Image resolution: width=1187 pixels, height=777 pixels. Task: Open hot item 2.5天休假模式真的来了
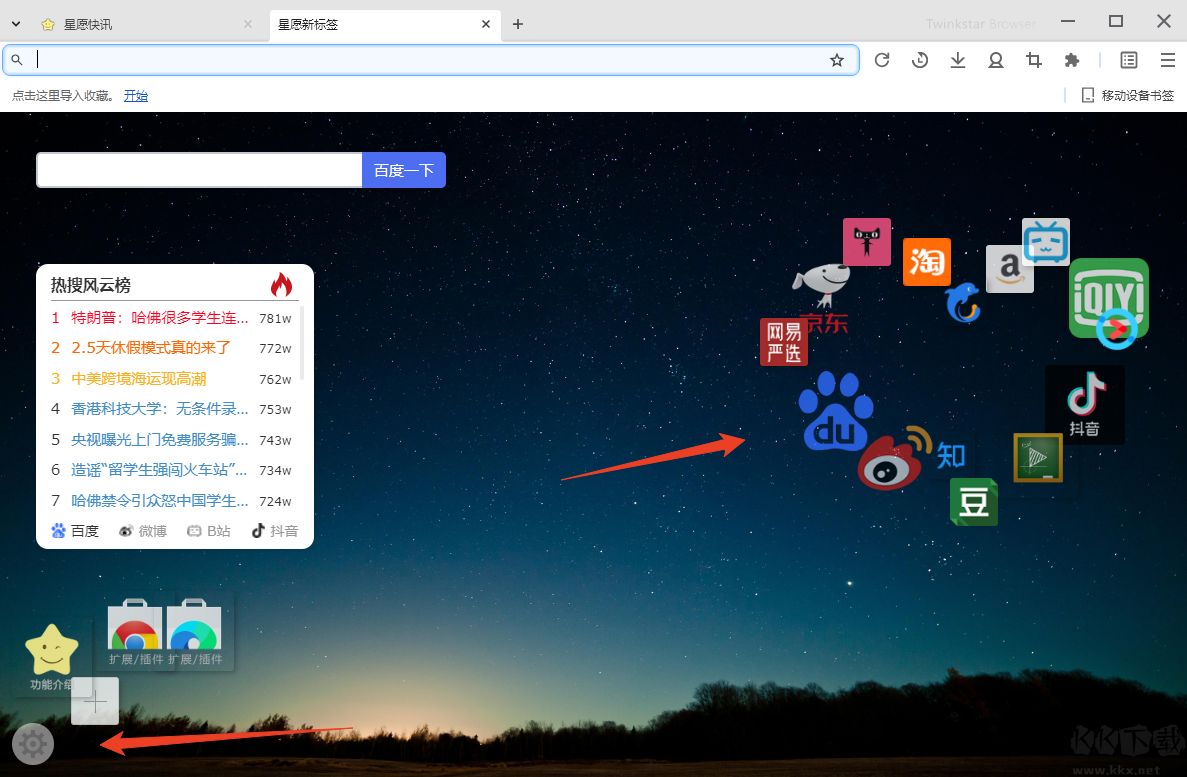(151, 348)
